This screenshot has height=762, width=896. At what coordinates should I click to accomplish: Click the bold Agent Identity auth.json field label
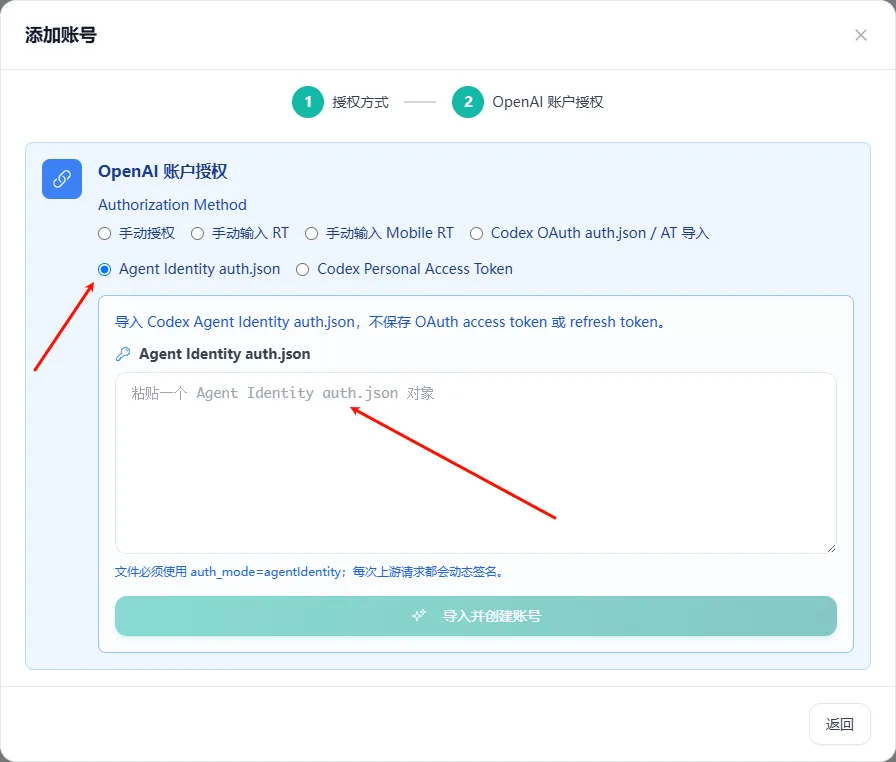pos(225,354)
